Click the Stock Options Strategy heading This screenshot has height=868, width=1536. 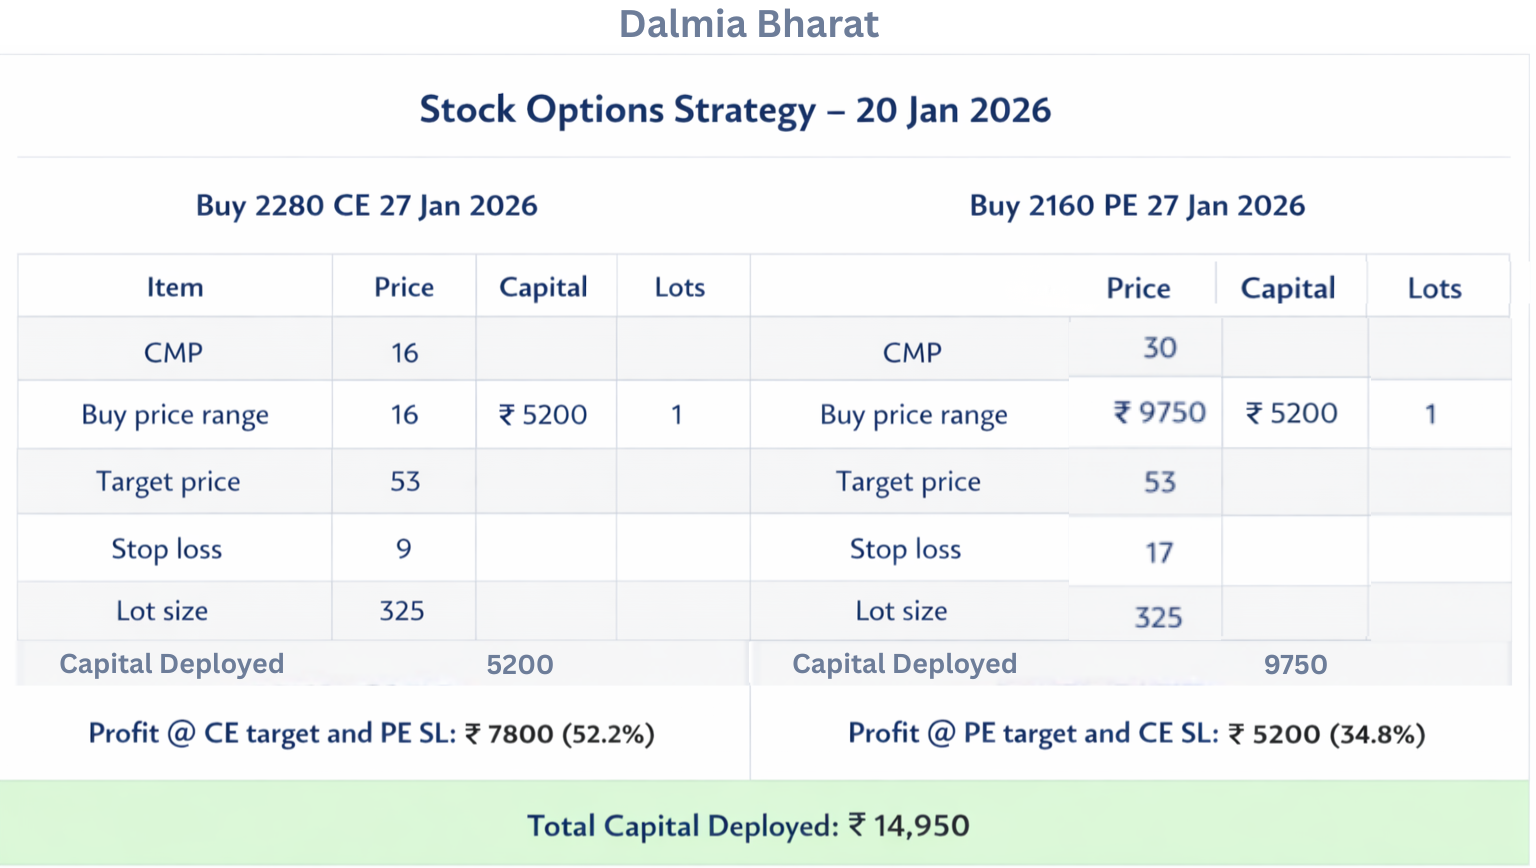pos(735,110)
